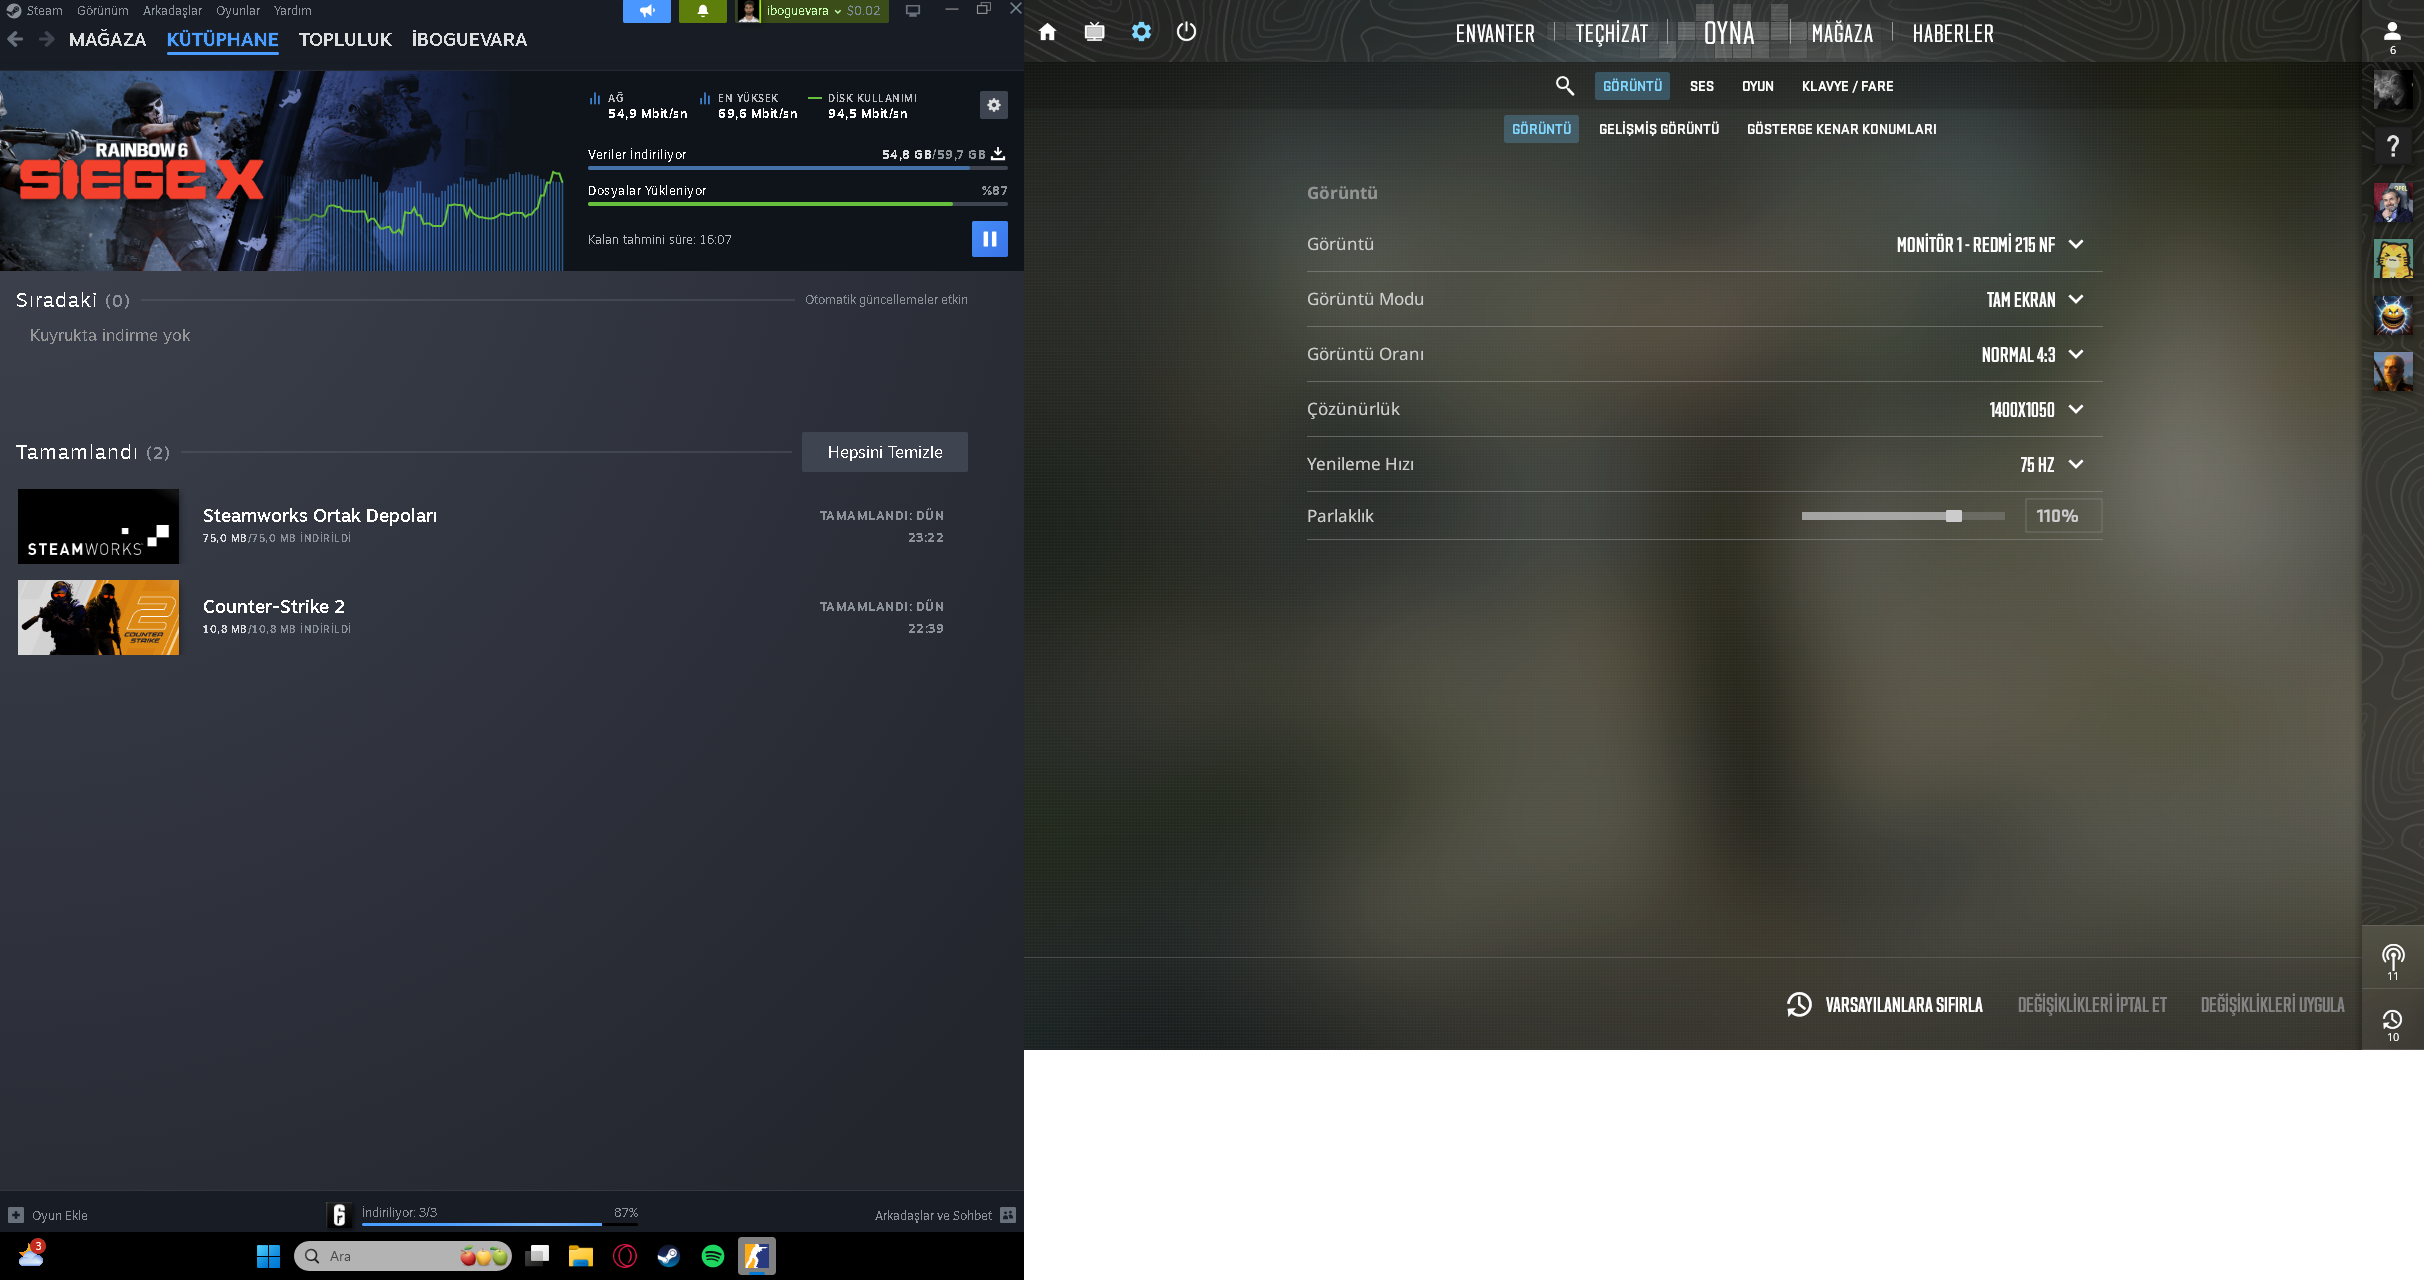Open Arkadaşlar ve Sohbet
The width and height of the screenshot is (2424, 1280).
click(x=933, y=1216)
